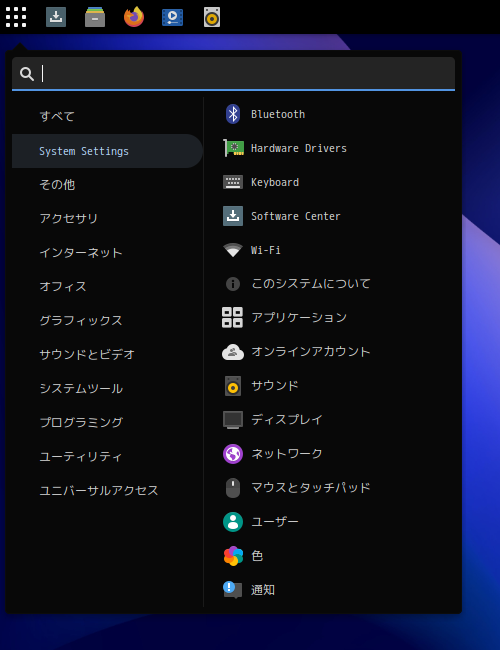
Task: Click the 色 label
Action: tap(257, 556)
